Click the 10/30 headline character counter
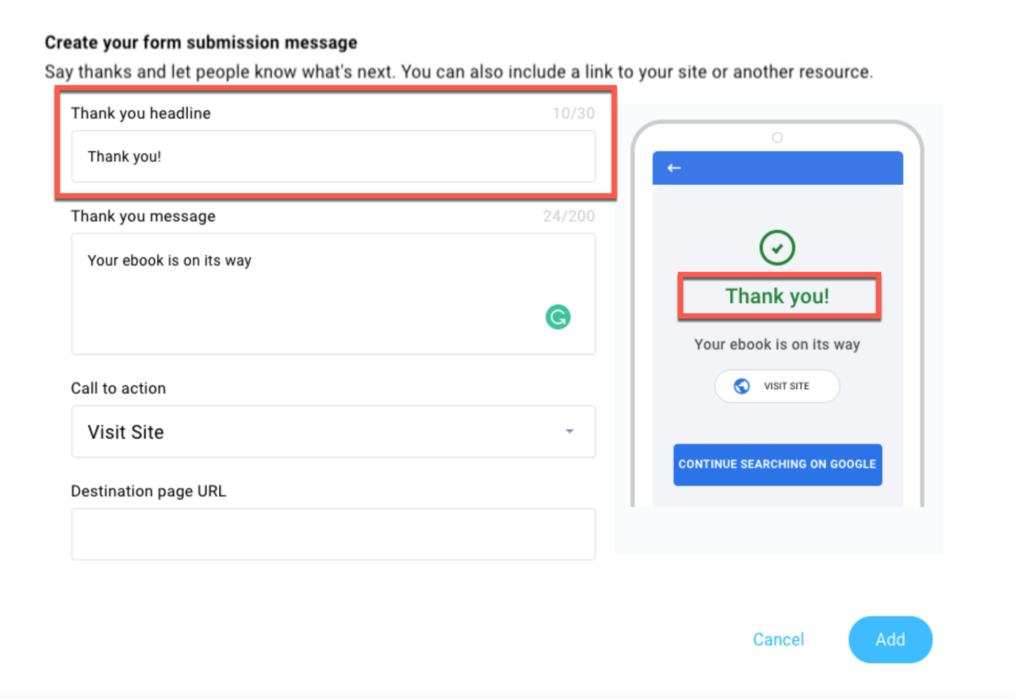 573,114
